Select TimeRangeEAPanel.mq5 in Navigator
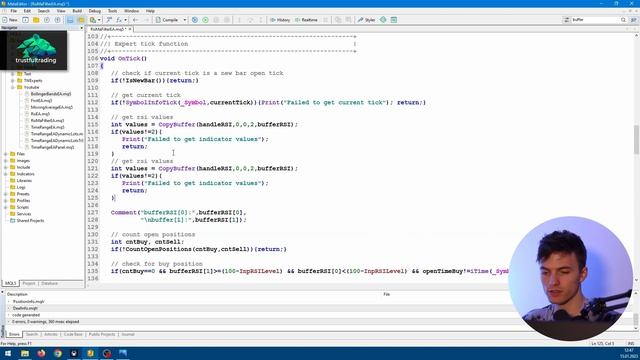The height and width of the screenshot is (360, 640). pos(52,147)
